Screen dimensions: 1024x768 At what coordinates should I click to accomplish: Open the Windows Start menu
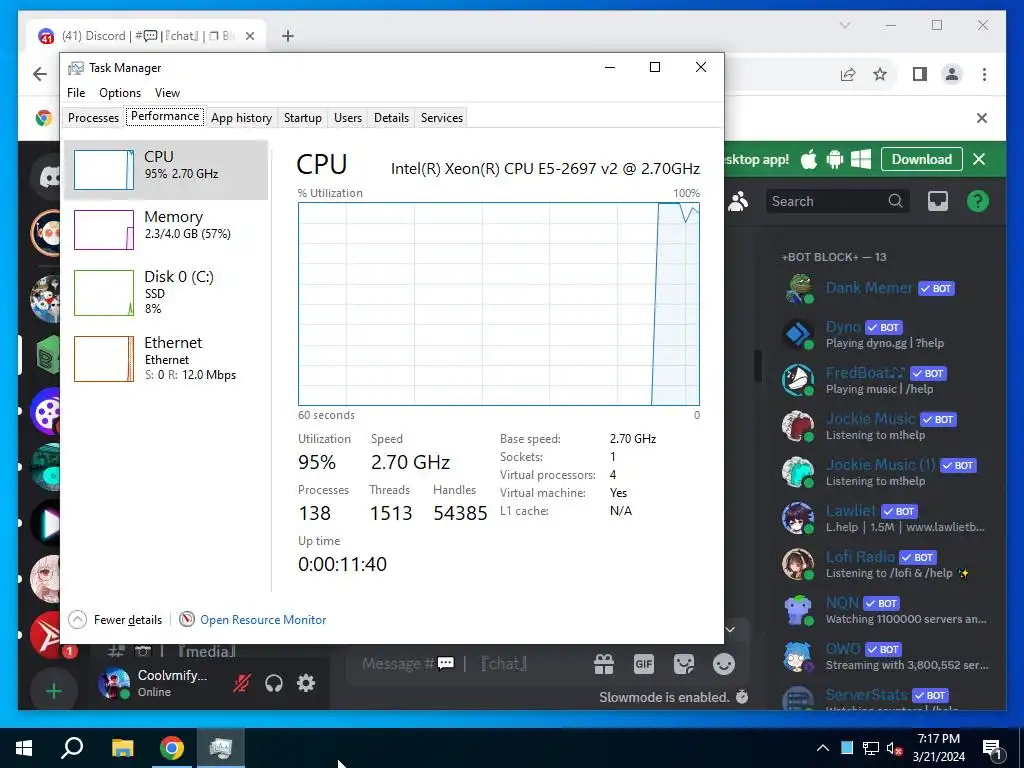(x=24, y=748)
